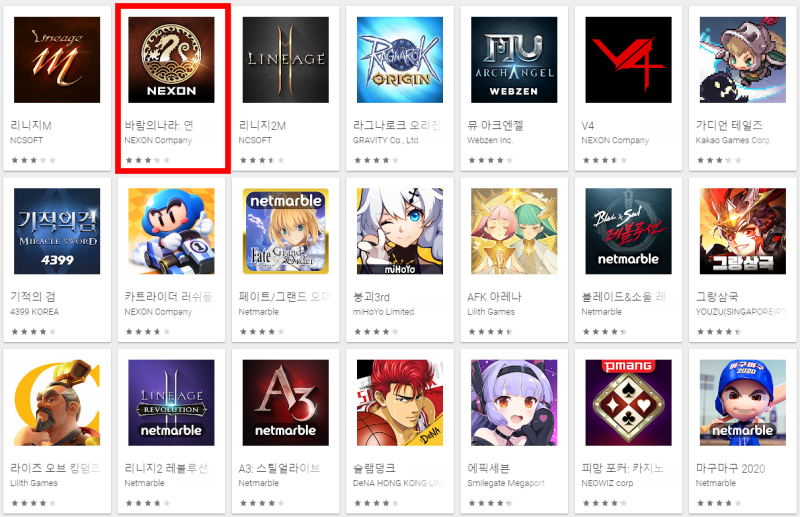Click the Lilith Games developer under 라이즈 오브 킹덤즈
The image size is (800, 517).
34,483
